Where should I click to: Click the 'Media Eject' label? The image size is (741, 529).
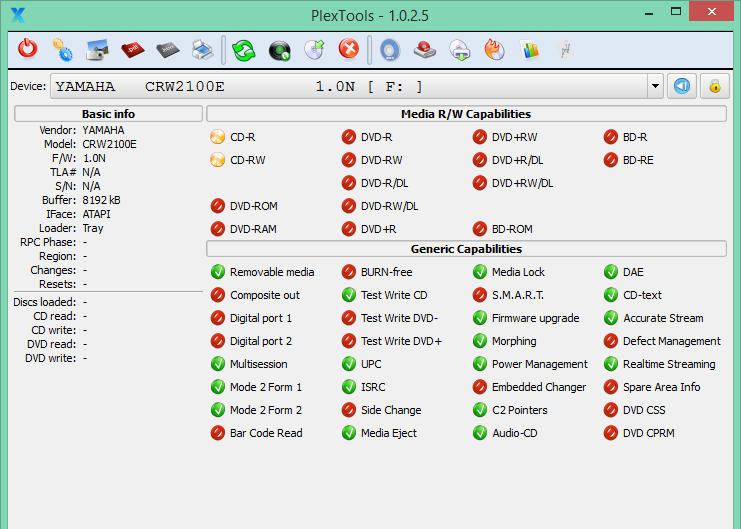(389, 433)
